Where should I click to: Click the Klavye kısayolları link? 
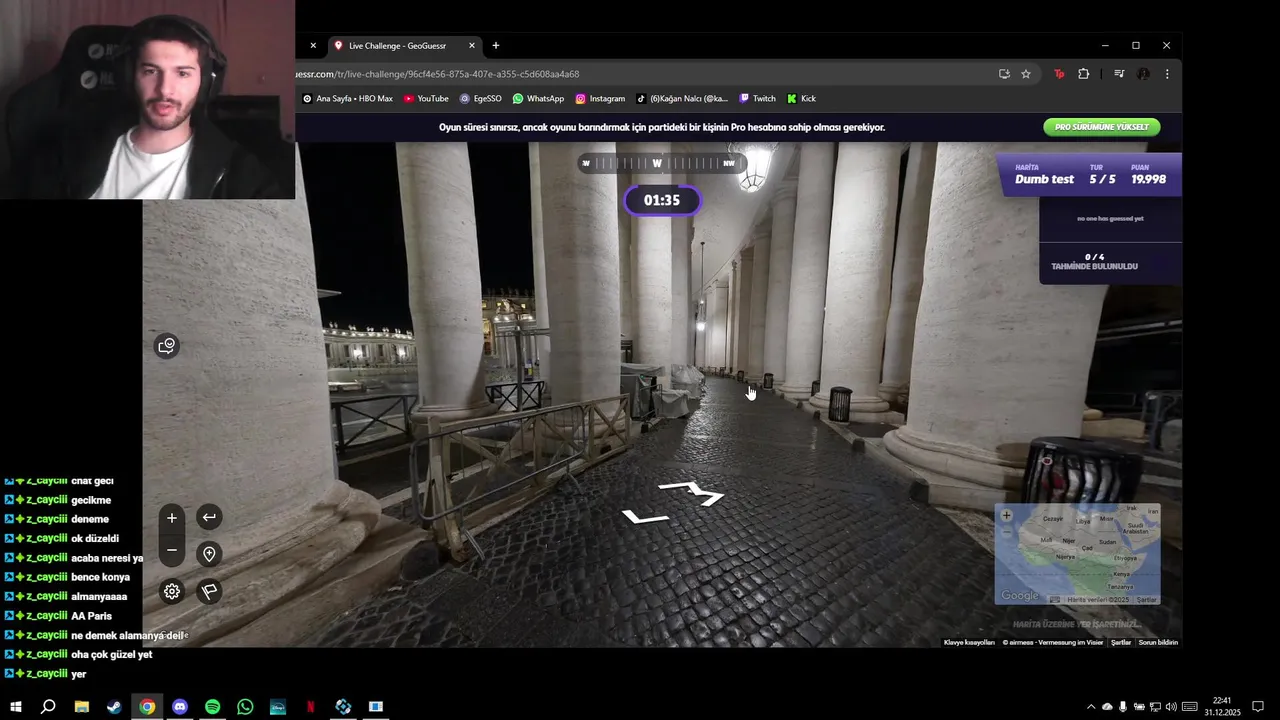click(x=969, y=642)
